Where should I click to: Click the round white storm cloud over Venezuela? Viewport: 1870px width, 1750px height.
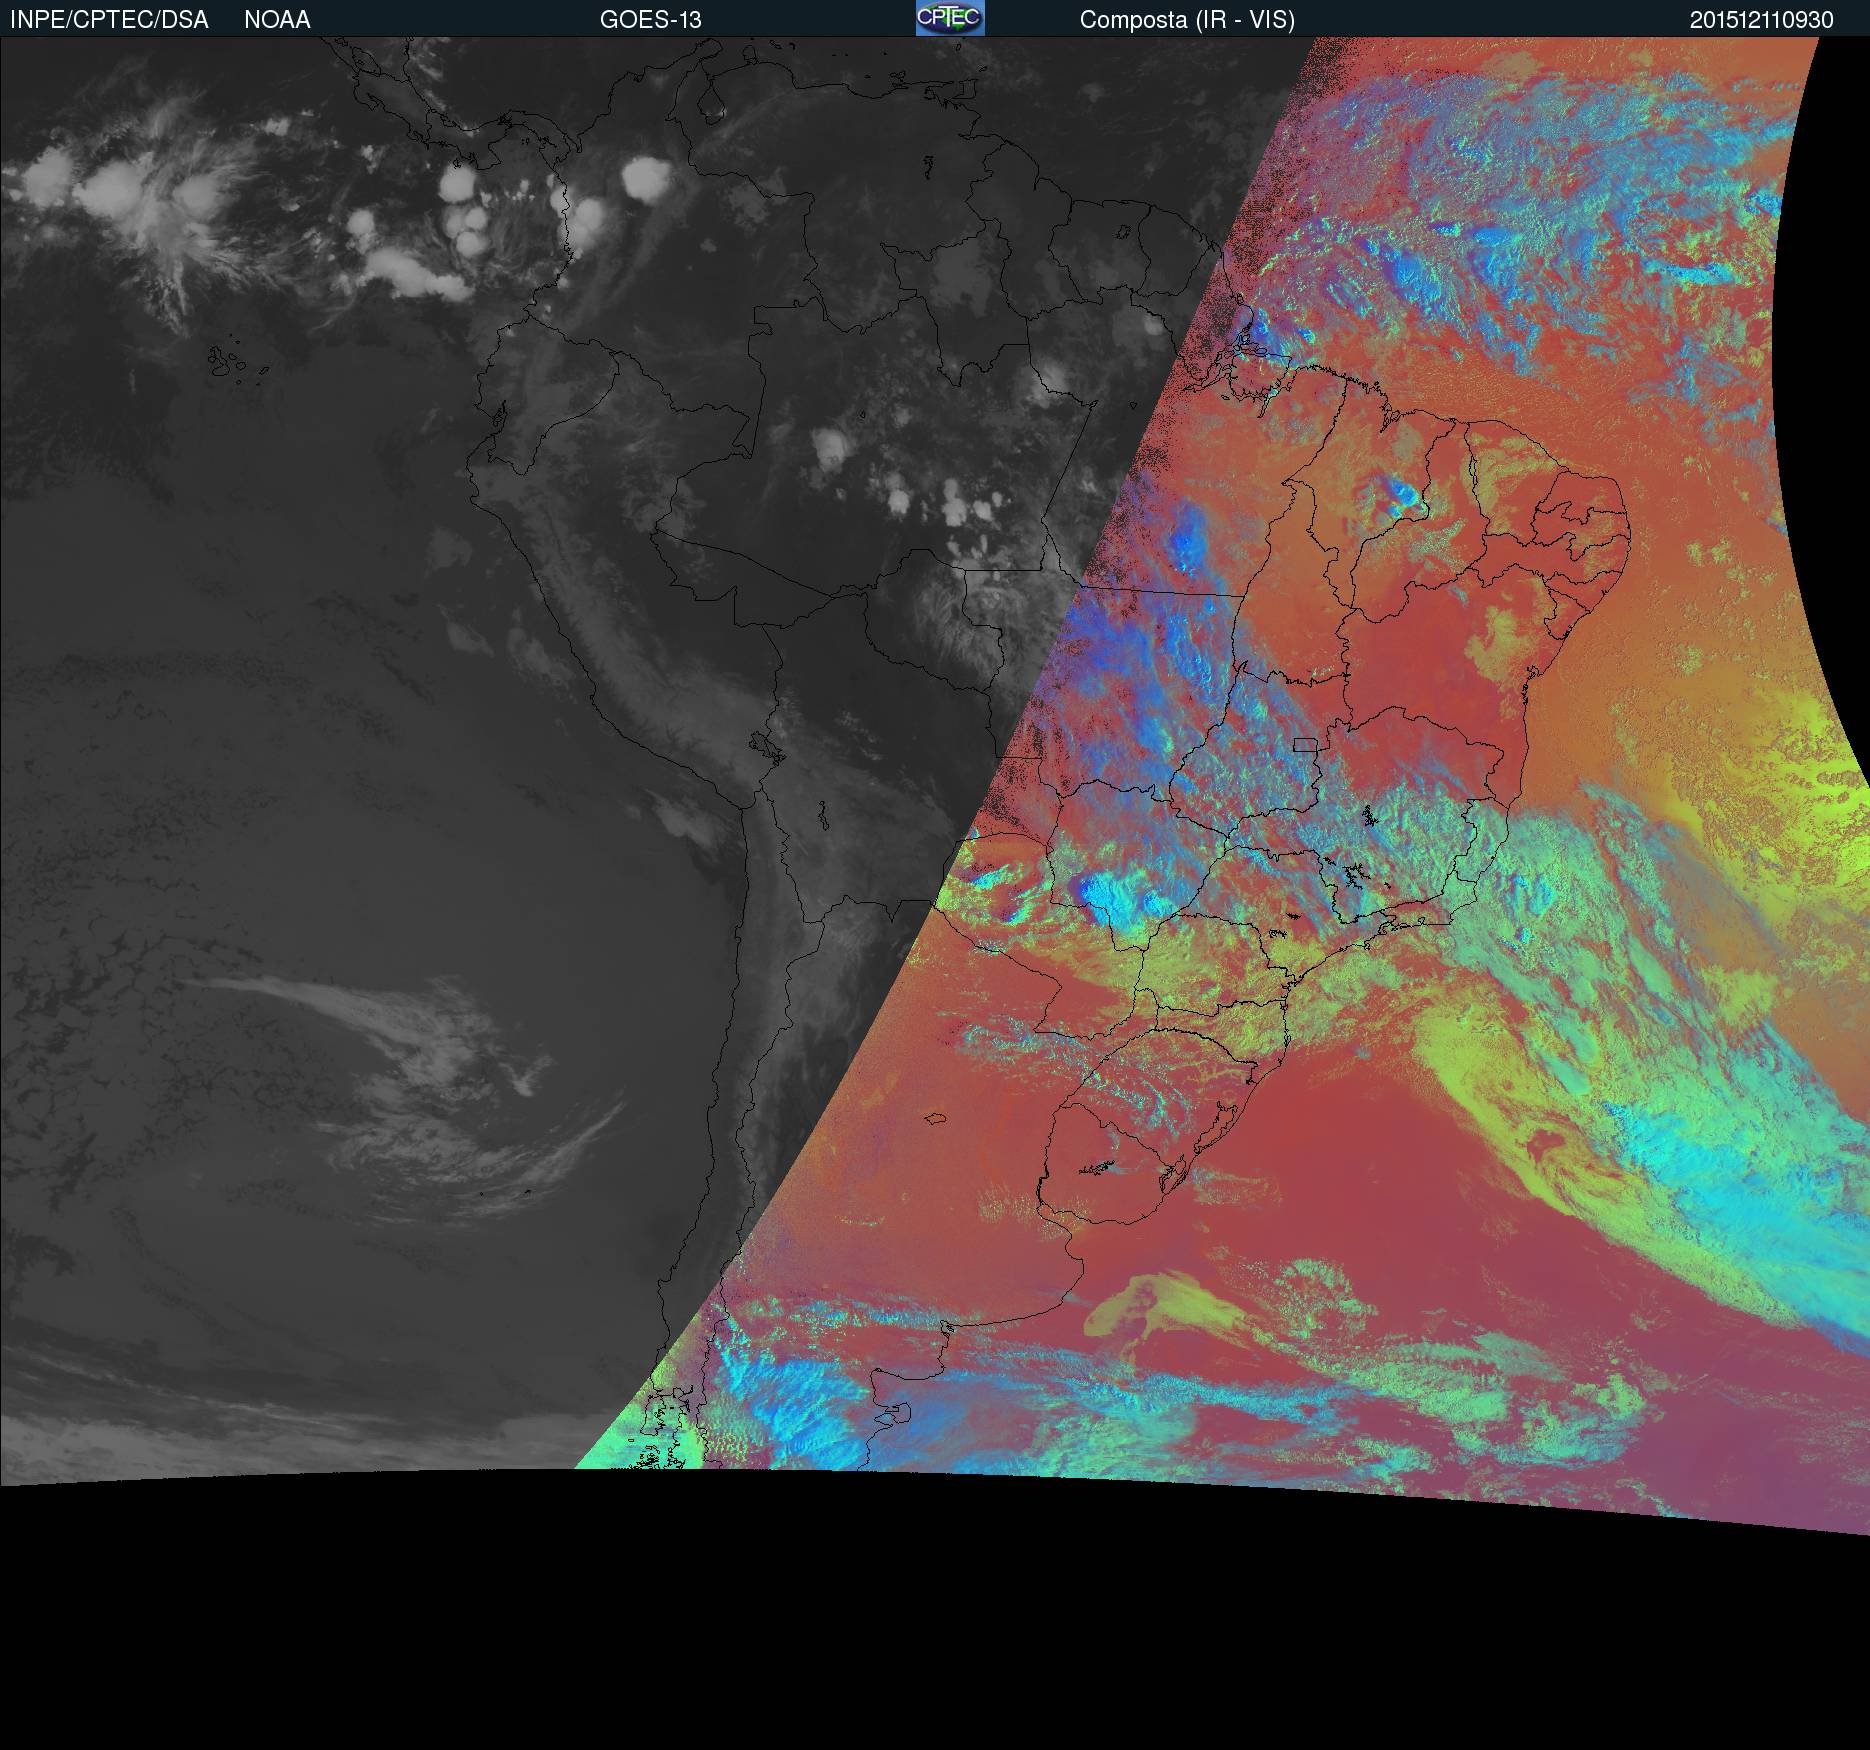(x=645, y=178)
